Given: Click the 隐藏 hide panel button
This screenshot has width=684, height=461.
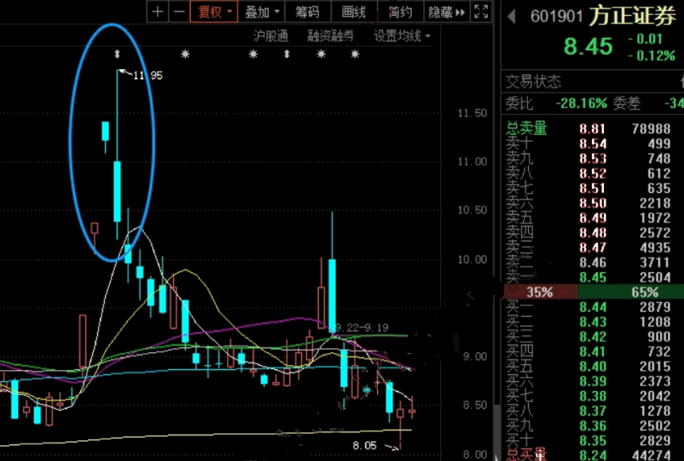Looking at the screenshot, I should (x=446, y=12).
